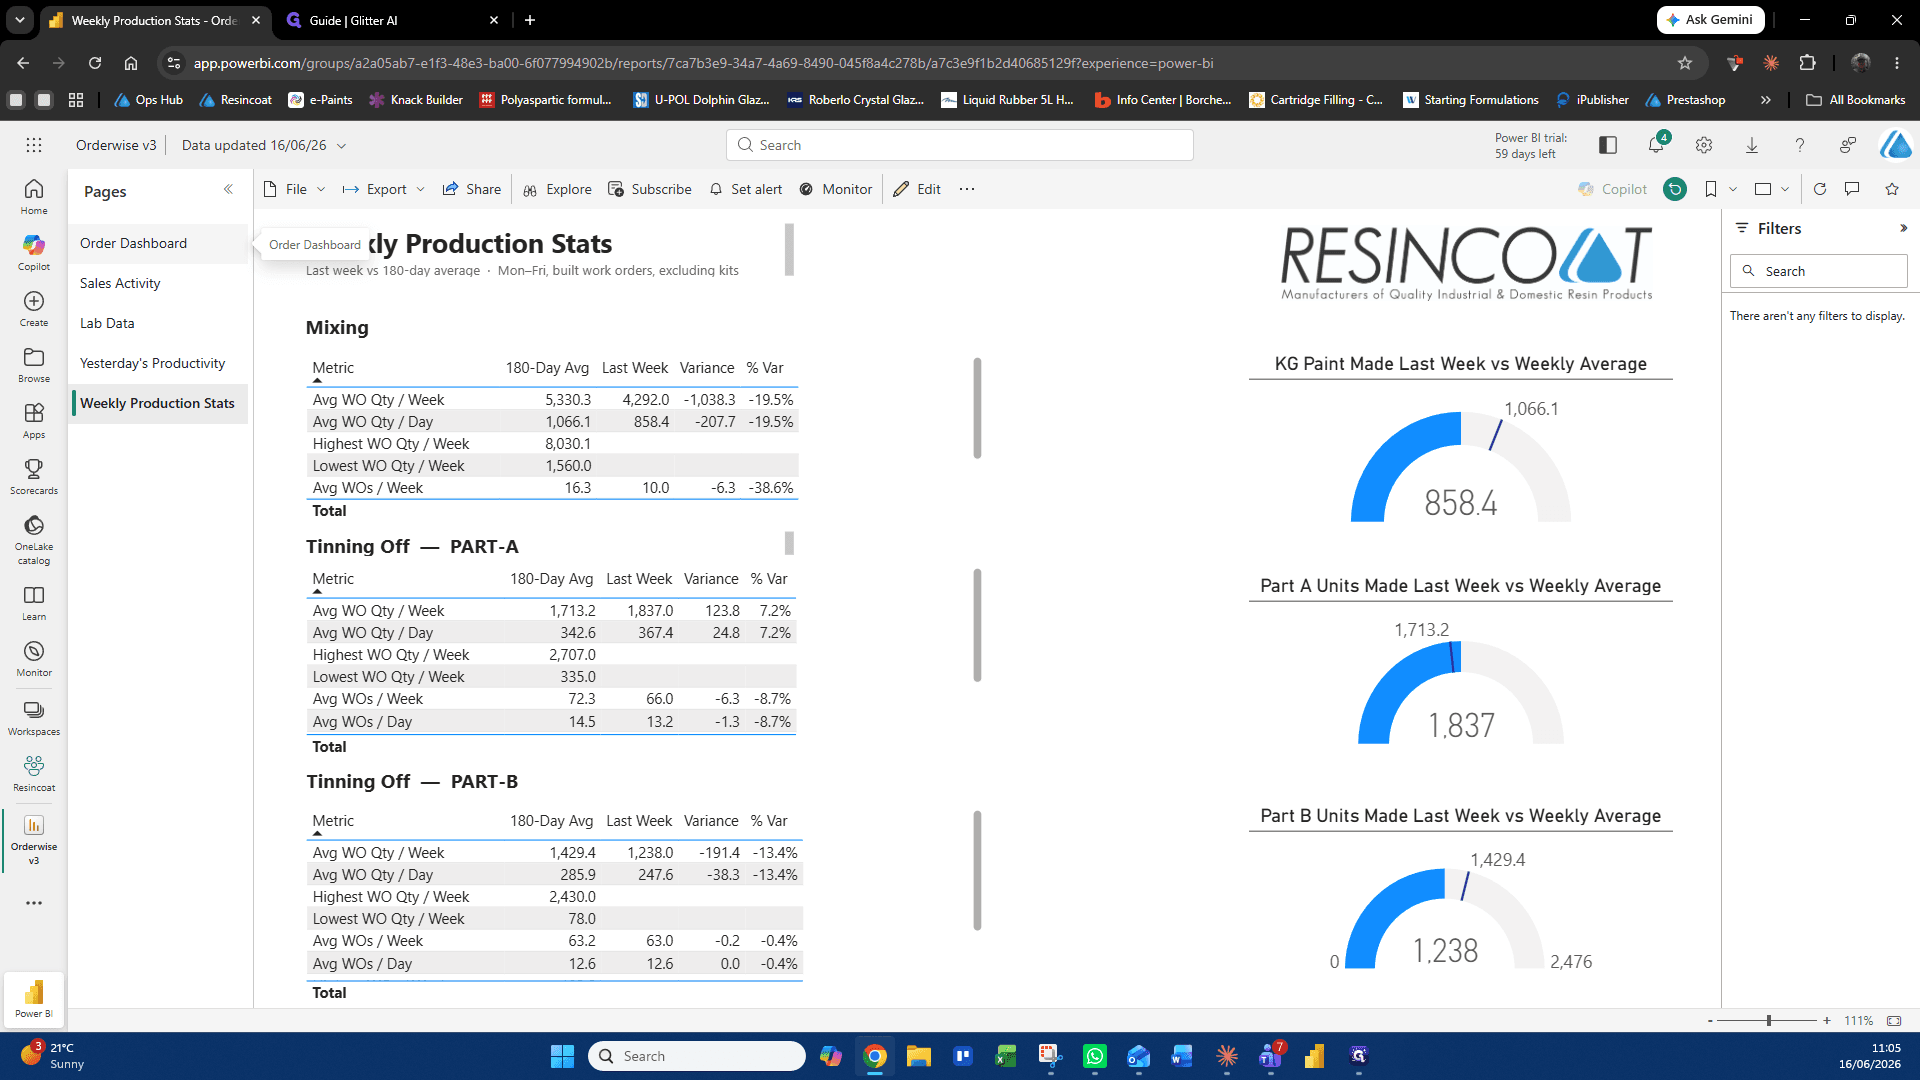The width and height of the screenshot is (1920, 1080).
Task: Open Browse in the left navigation
Action: click(34, 364)
